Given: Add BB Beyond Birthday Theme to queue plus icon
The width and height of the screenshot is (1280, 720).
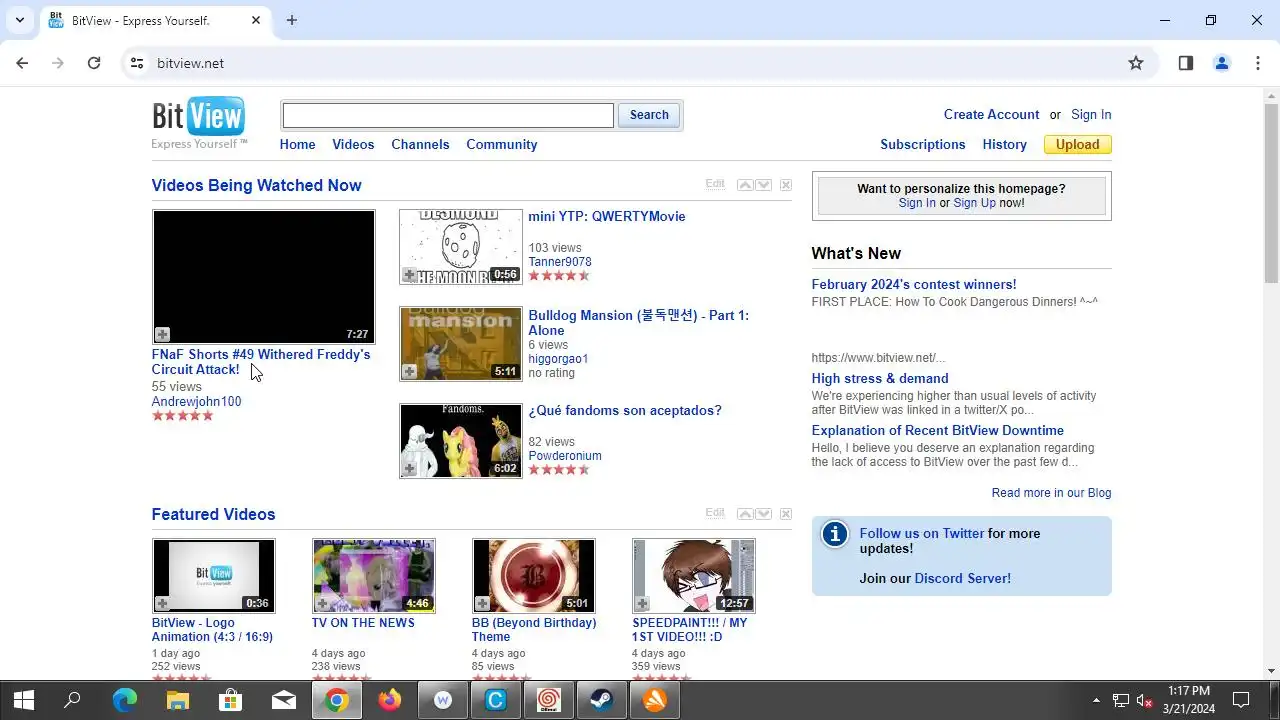Looking at the screenshot, I should point(482,604).
